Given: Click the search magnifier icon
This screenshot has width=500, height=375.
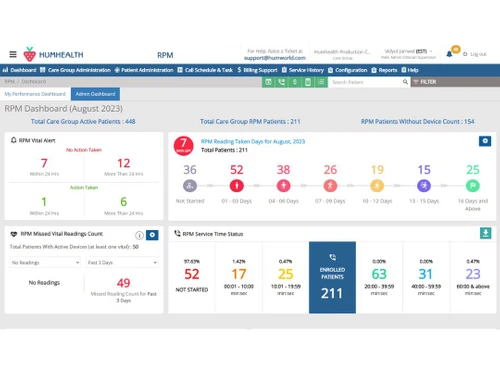Looking at the screenshot, I should click(x=405, y=82).
